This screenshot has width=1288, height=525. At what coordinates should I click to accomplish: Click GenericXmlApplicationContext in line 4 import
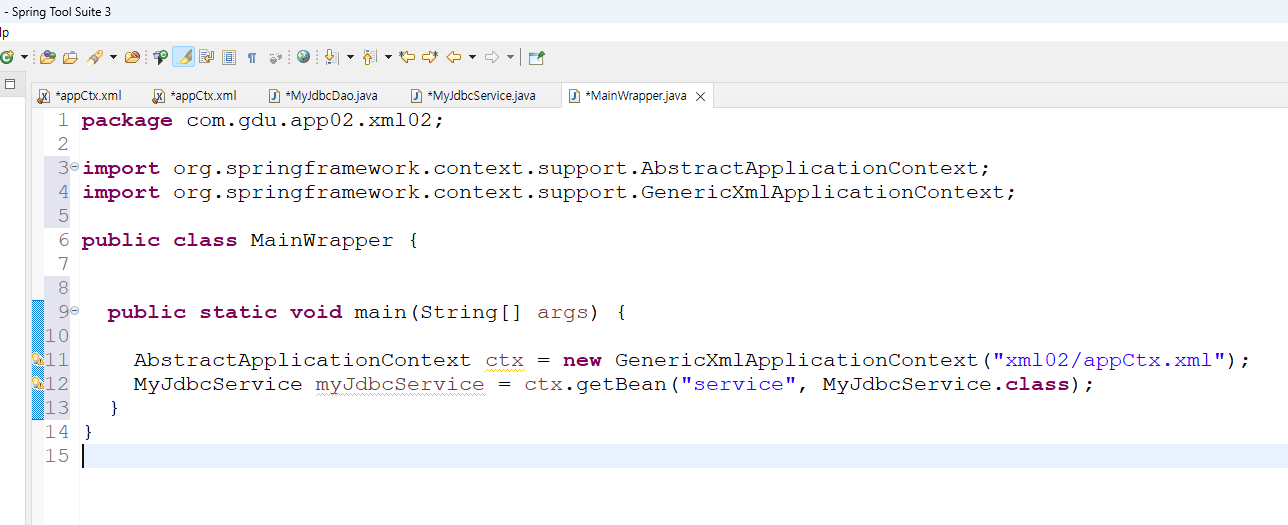(822, 192)
